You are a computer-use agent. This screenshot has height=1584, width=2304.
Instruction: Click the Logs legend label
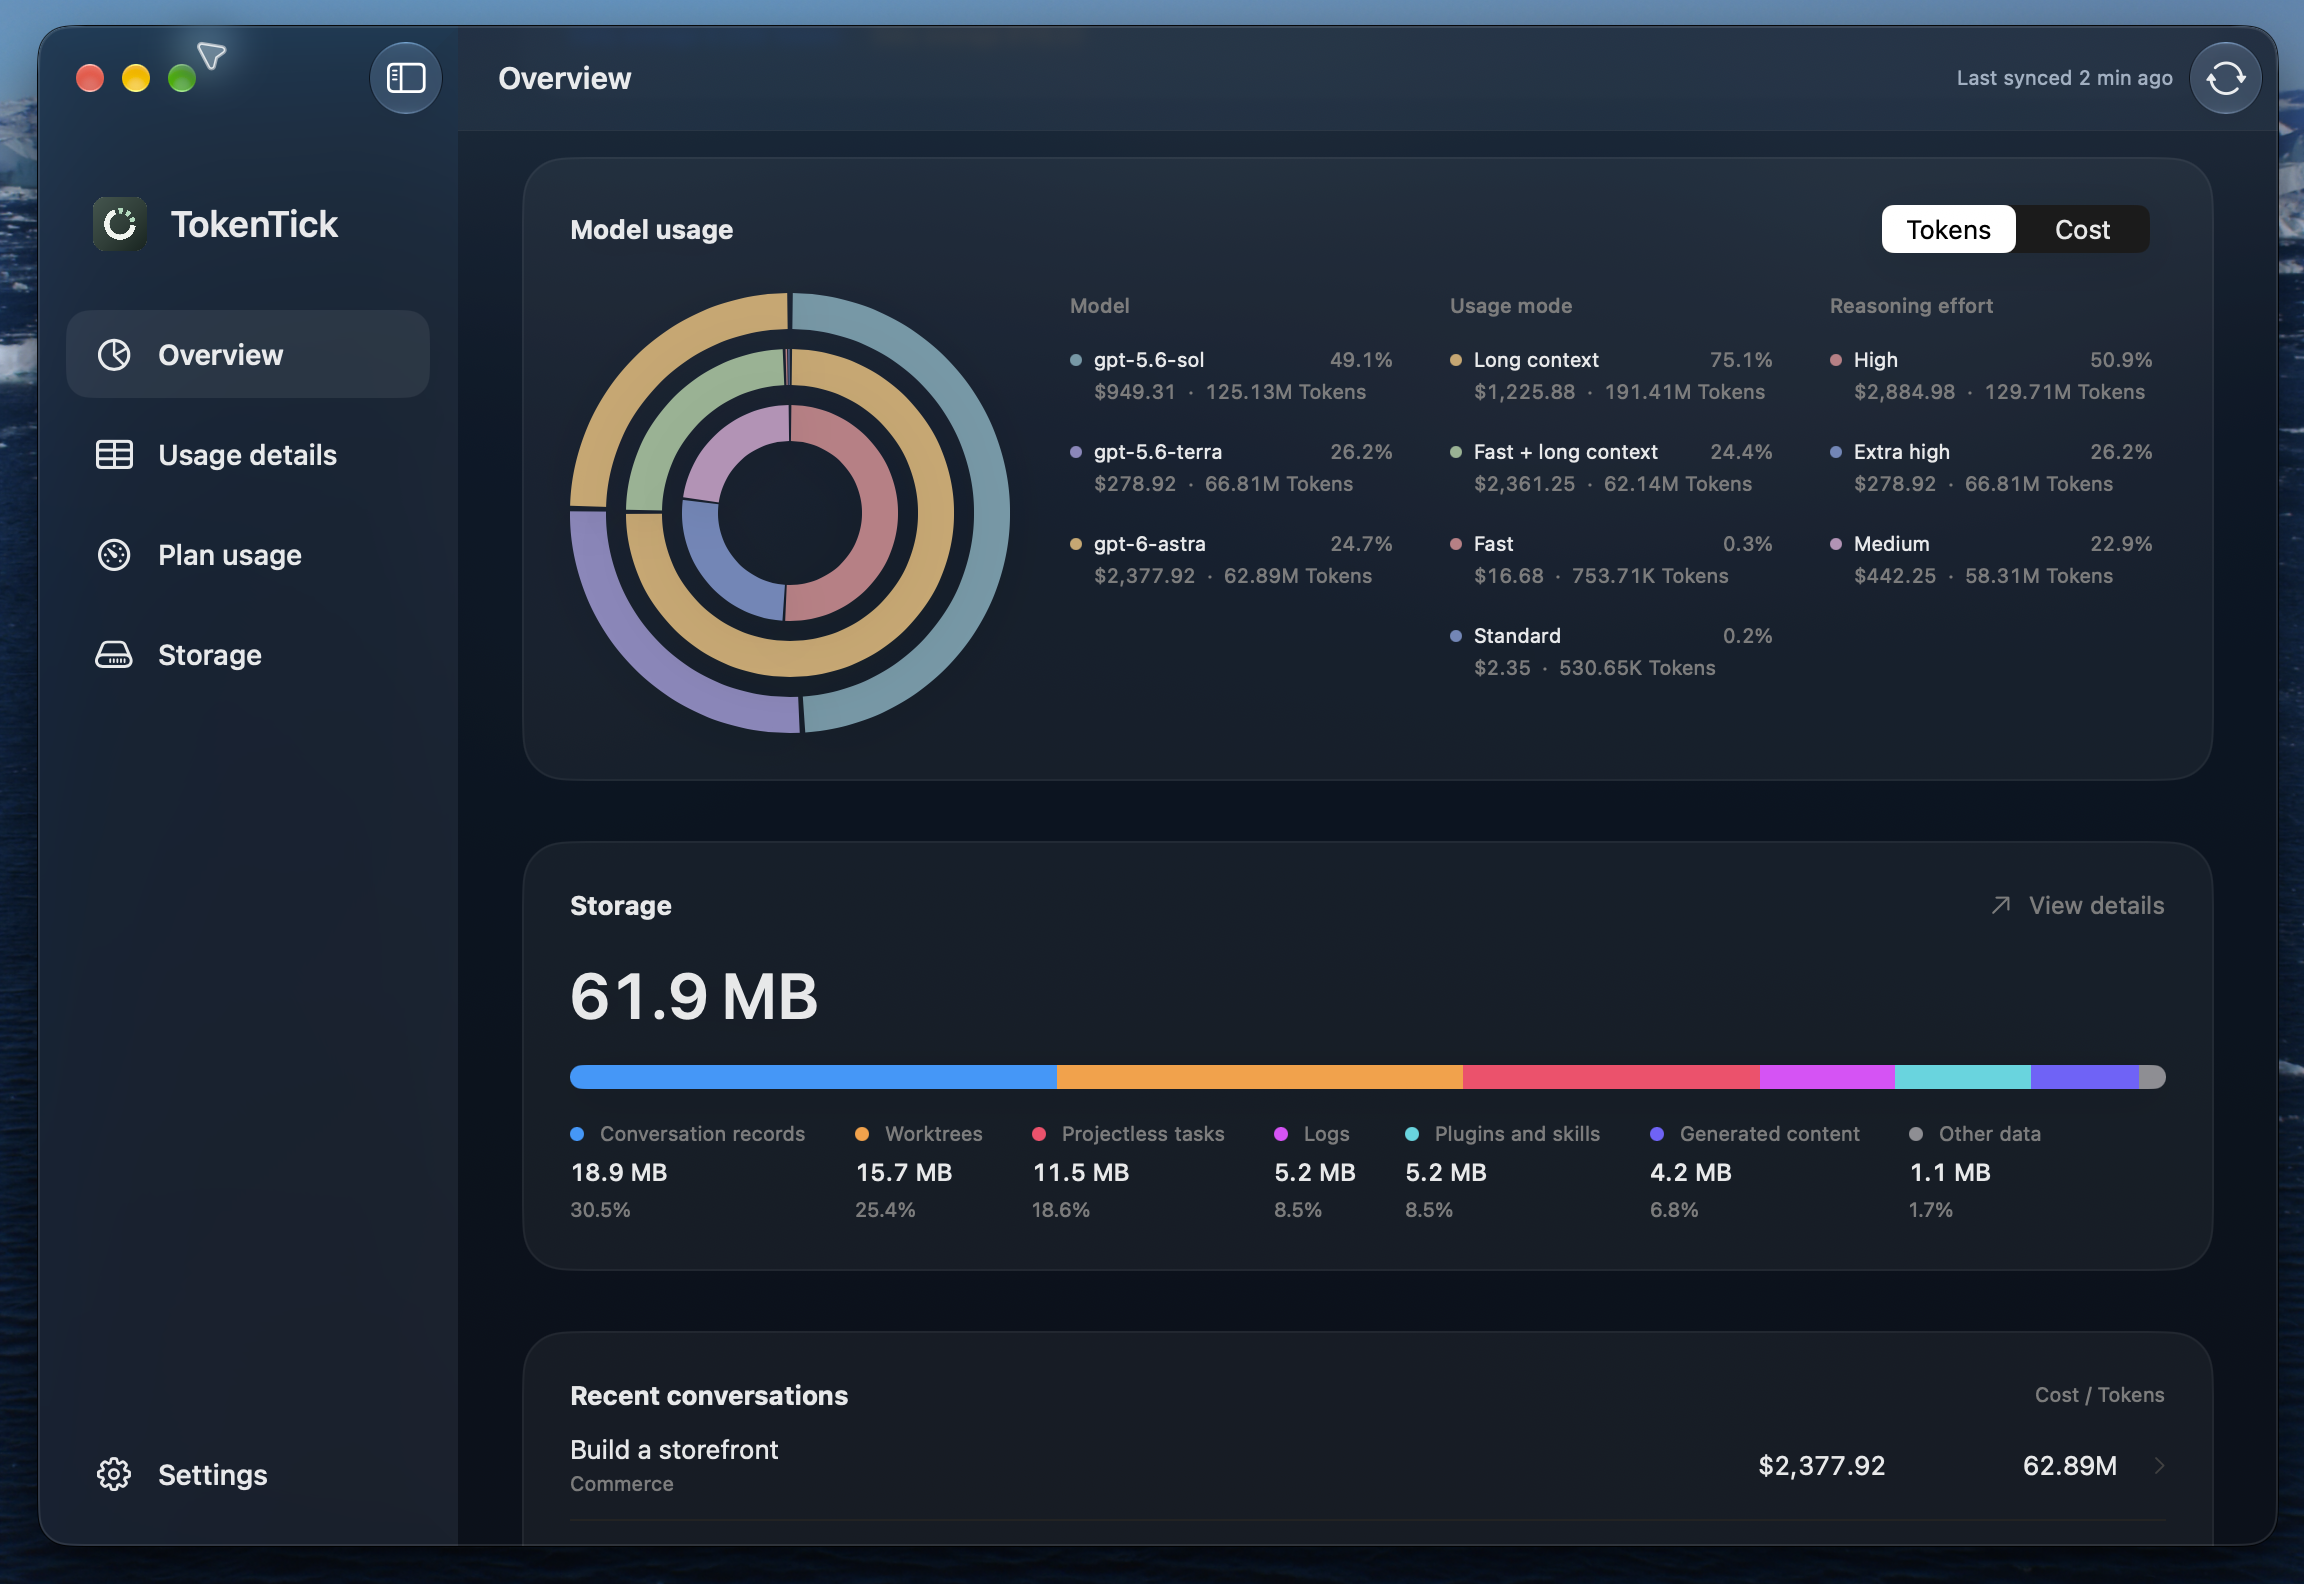pos(1327,1134)
